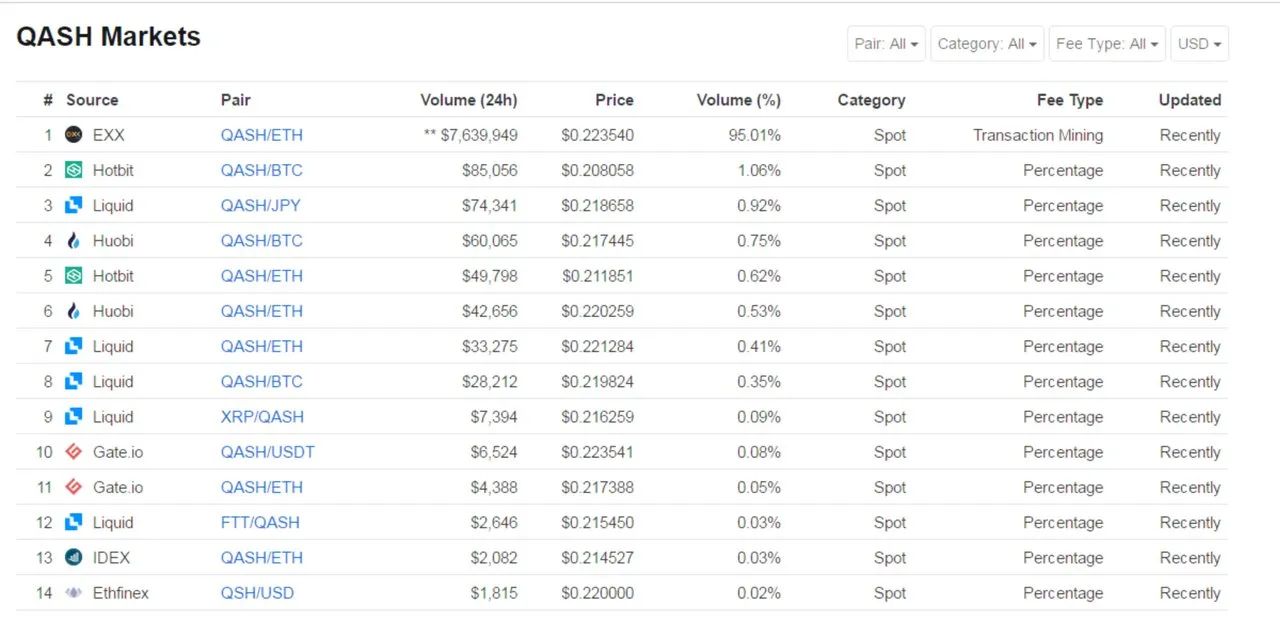Screen dimensions: 1280x619
Task: Open Liquid QASH/ETH pair link in row 7
Action: coord(262,346)
